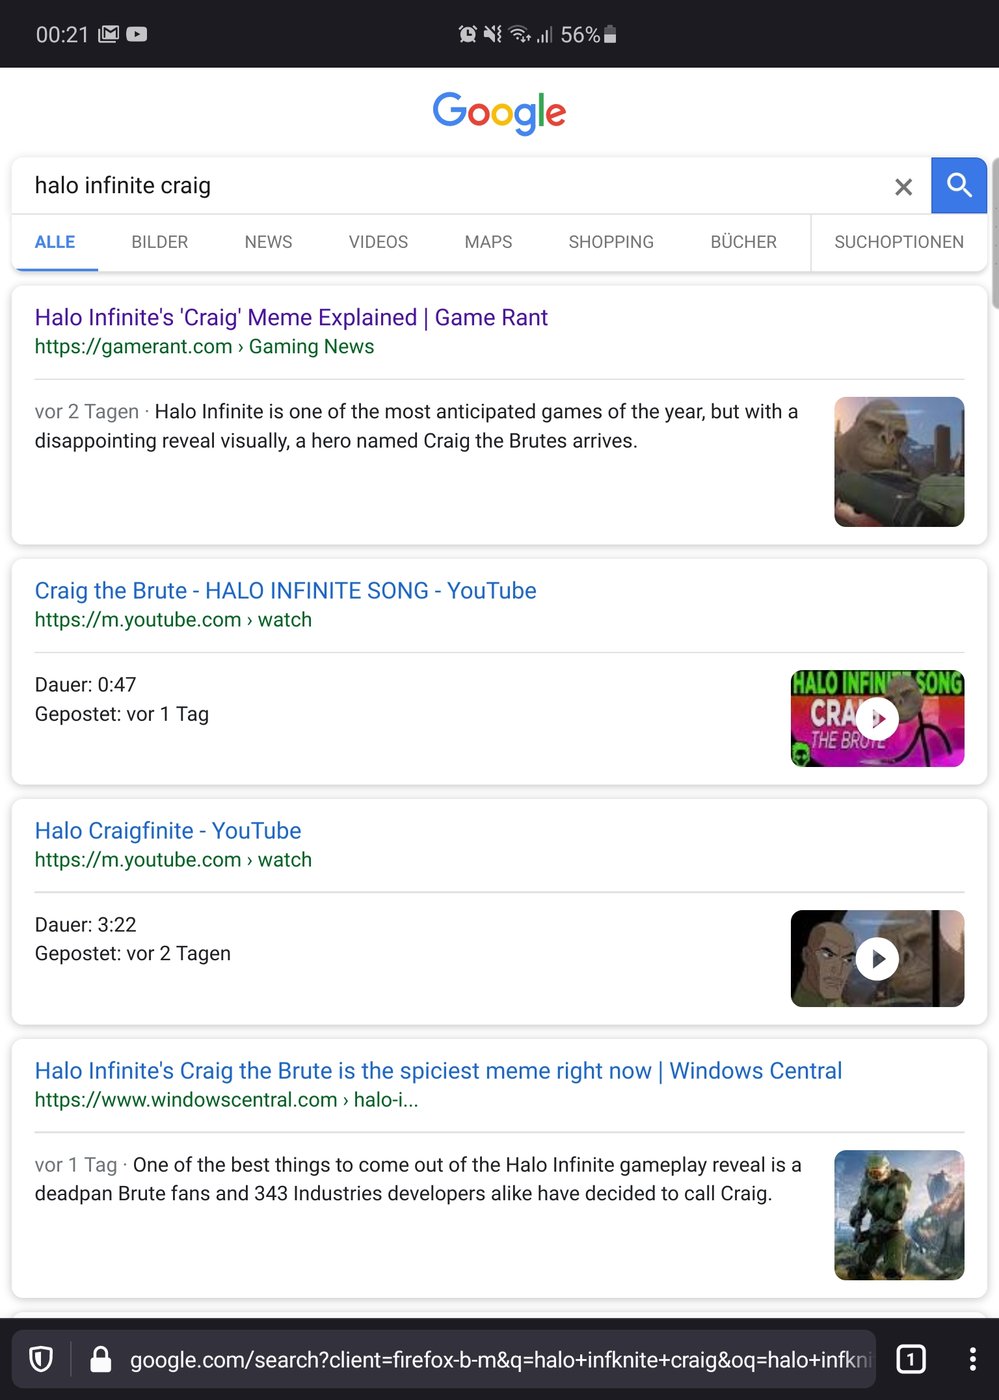Tap the clock showing 00:21
The width and height of the screenshot is (999, 1400).
[62, 35]
